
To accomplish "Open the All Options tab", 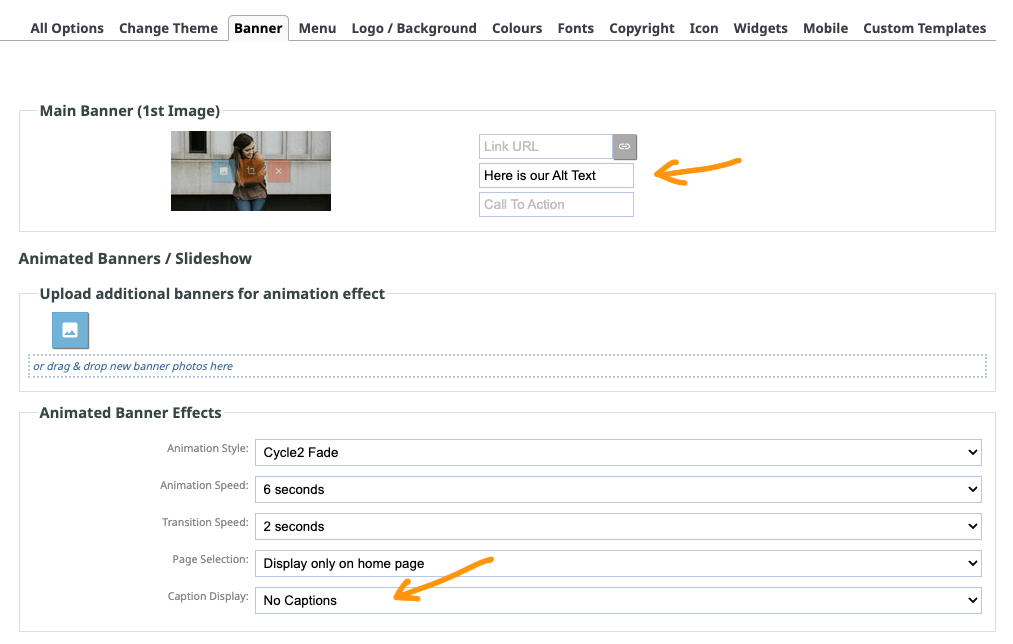I will tap(67, 28).
